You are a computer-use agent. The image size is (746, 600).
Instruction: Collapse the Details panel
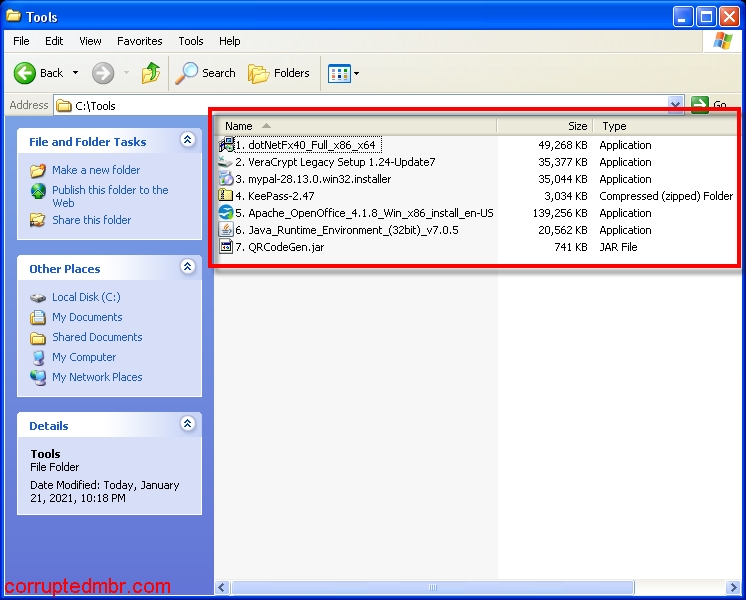pos(187,425)
